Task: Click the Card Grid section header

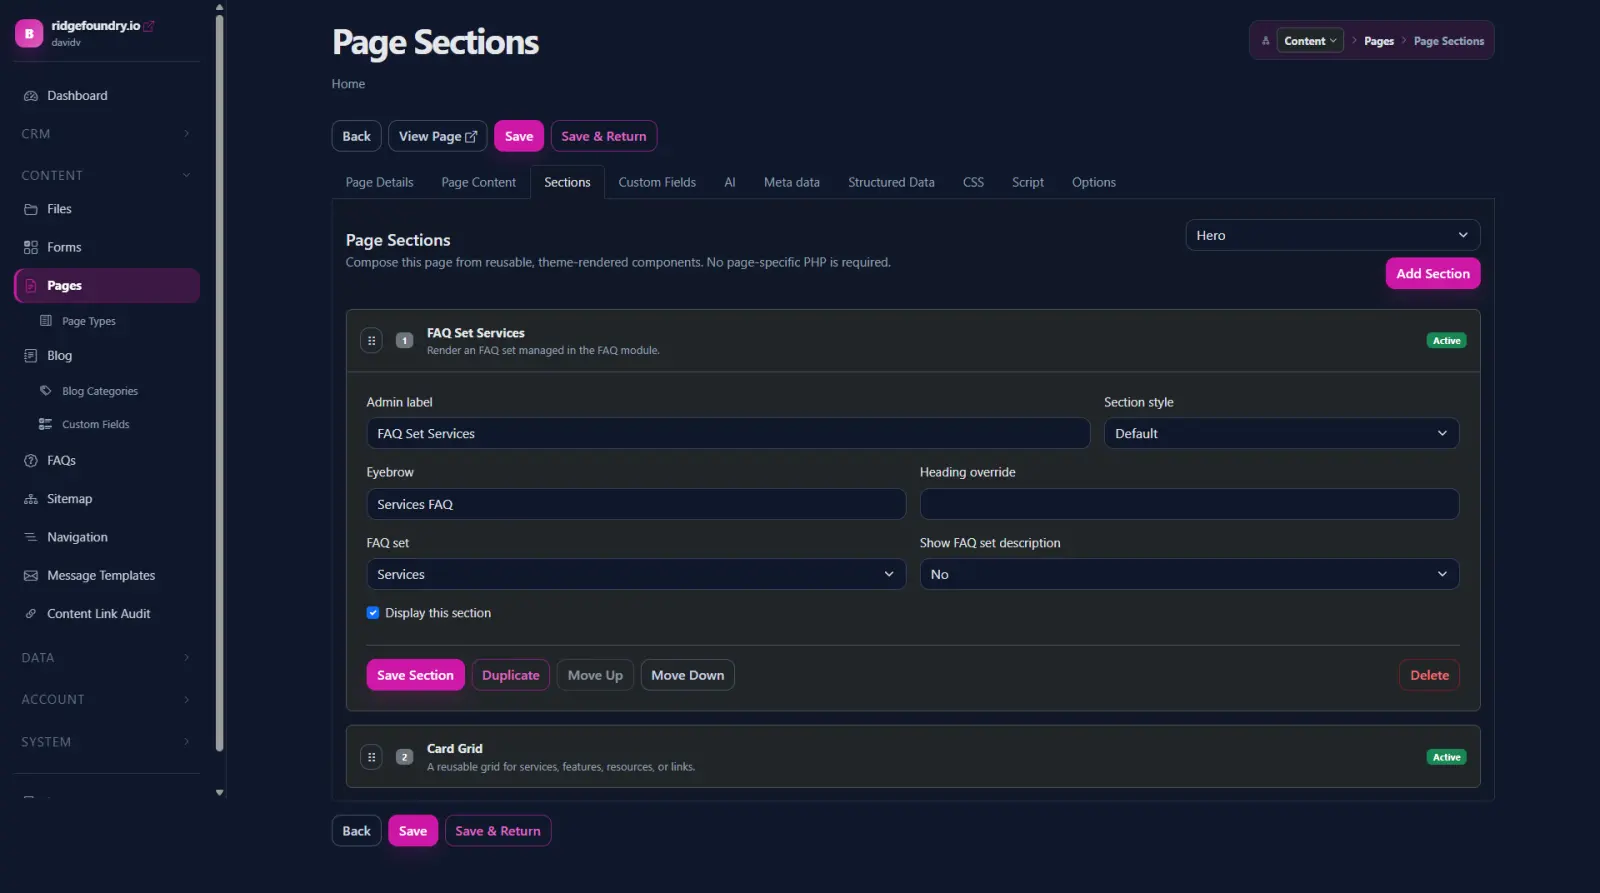Action: [x=913, y=757]
